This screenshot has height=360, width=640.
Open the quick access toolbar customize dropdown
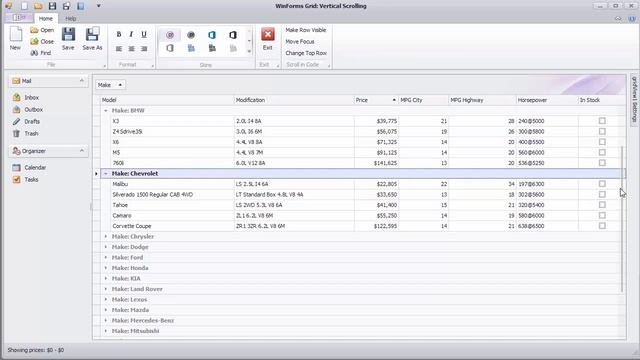(98, 6)
